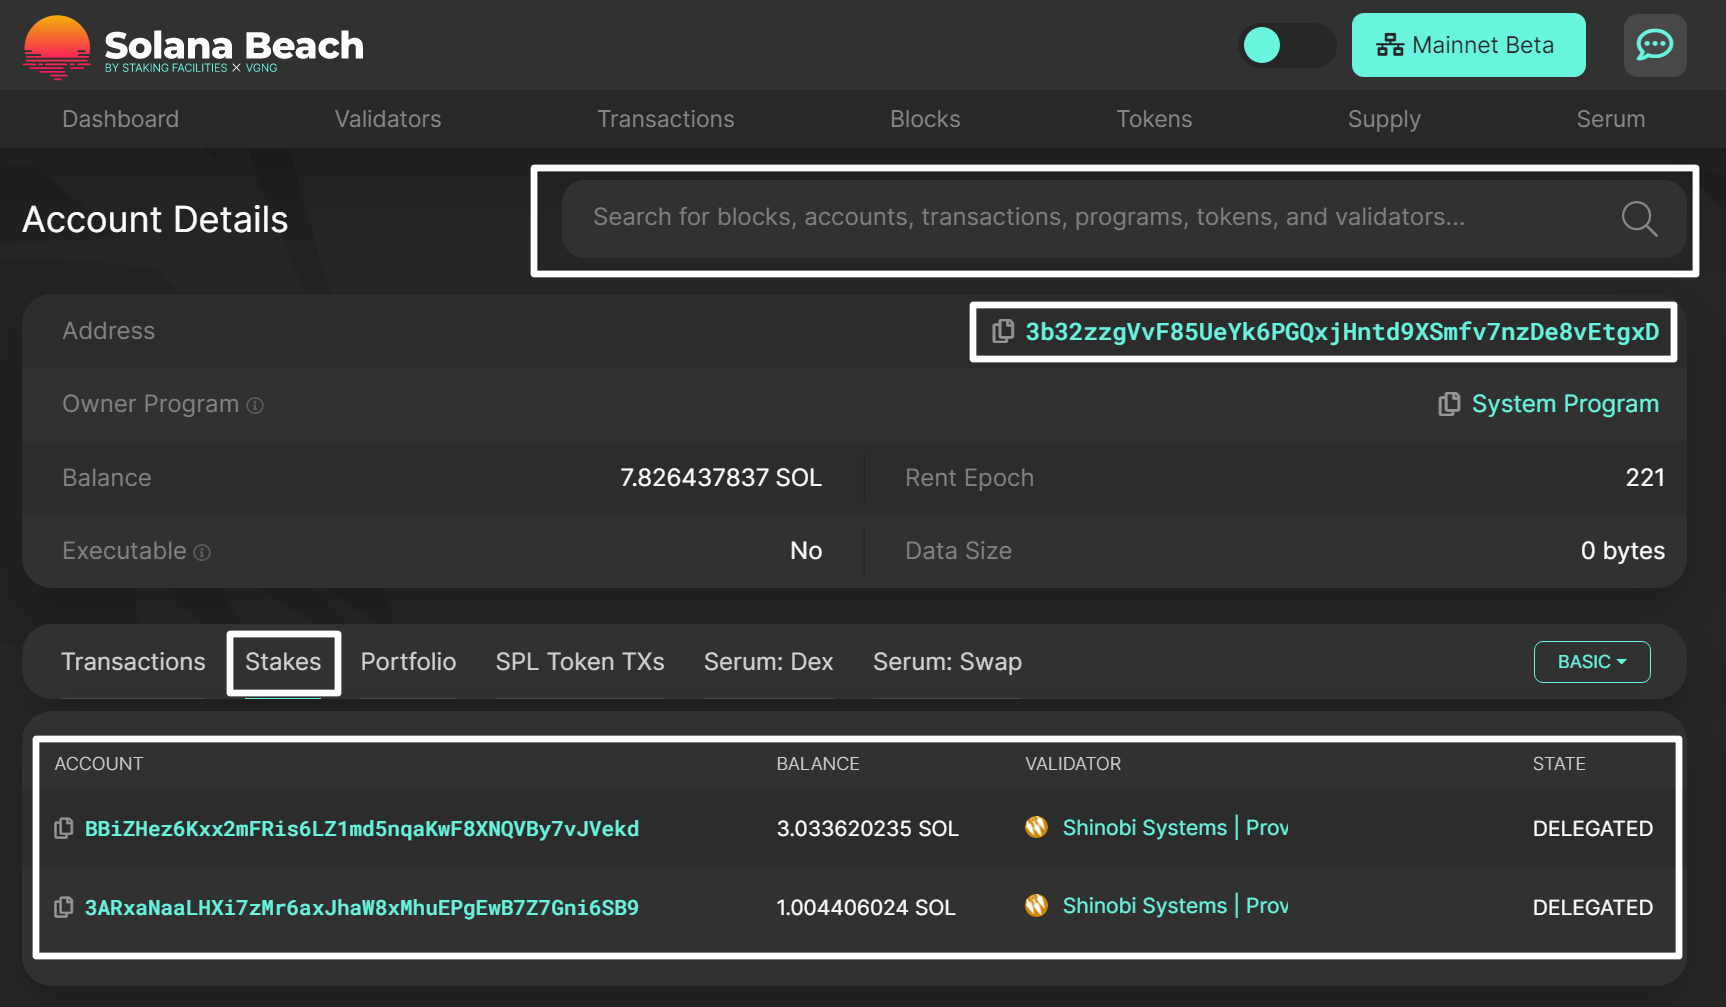Click the Solana Beach sunset logo
Screen dimensions: 1726x1007
57,47
